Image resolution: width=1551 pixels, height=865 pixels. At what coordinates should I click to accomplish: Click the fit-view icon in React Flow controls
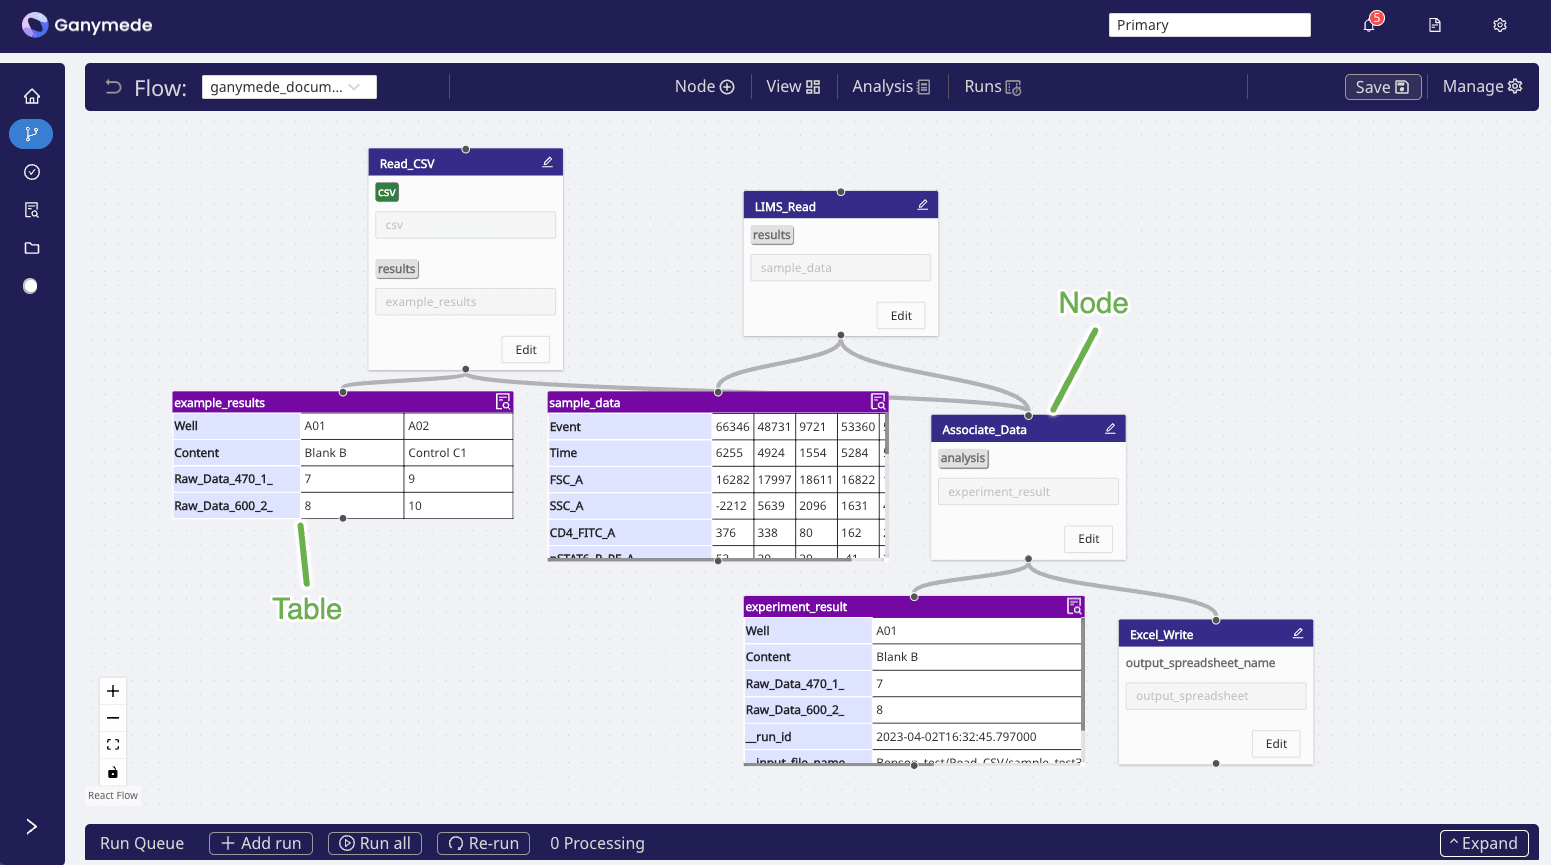tap(112, 744)
